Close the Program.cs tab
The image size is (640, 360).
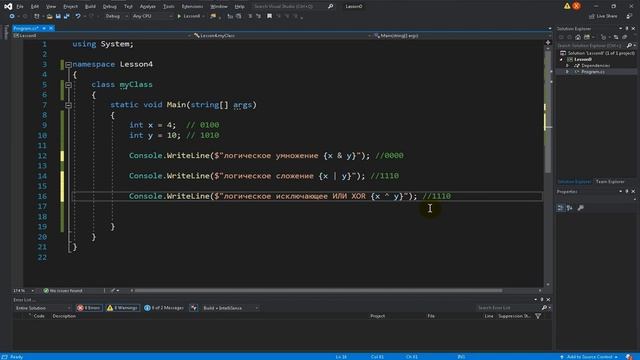[x=51, y=28]
